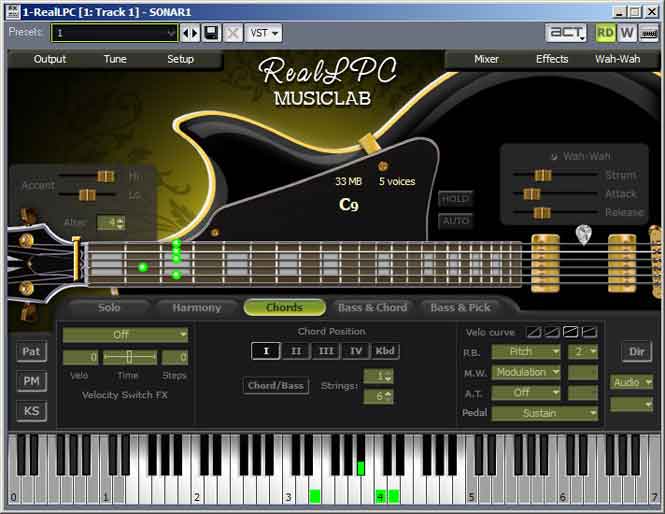Click the KS key switches button
The image size is (665, 514).
31,411
